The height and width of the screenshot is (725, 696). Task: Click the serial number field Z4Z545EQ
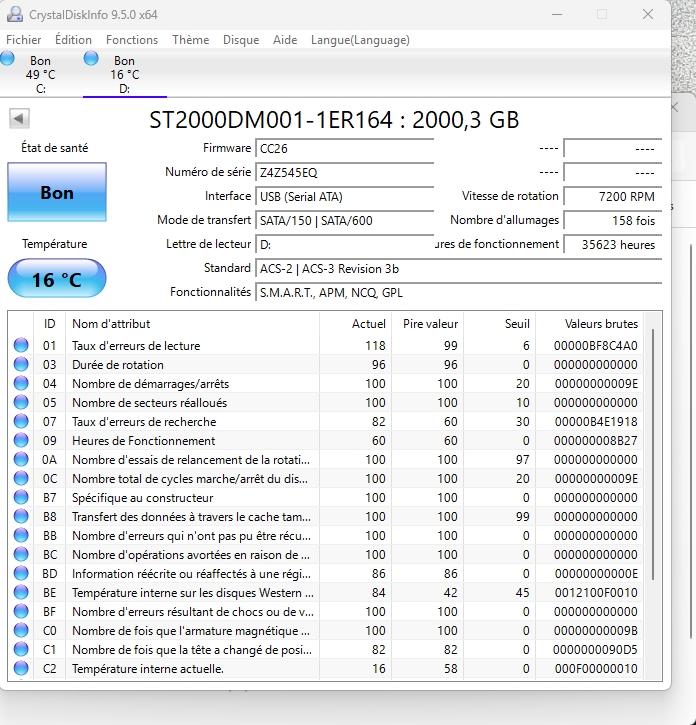point(344,172)
